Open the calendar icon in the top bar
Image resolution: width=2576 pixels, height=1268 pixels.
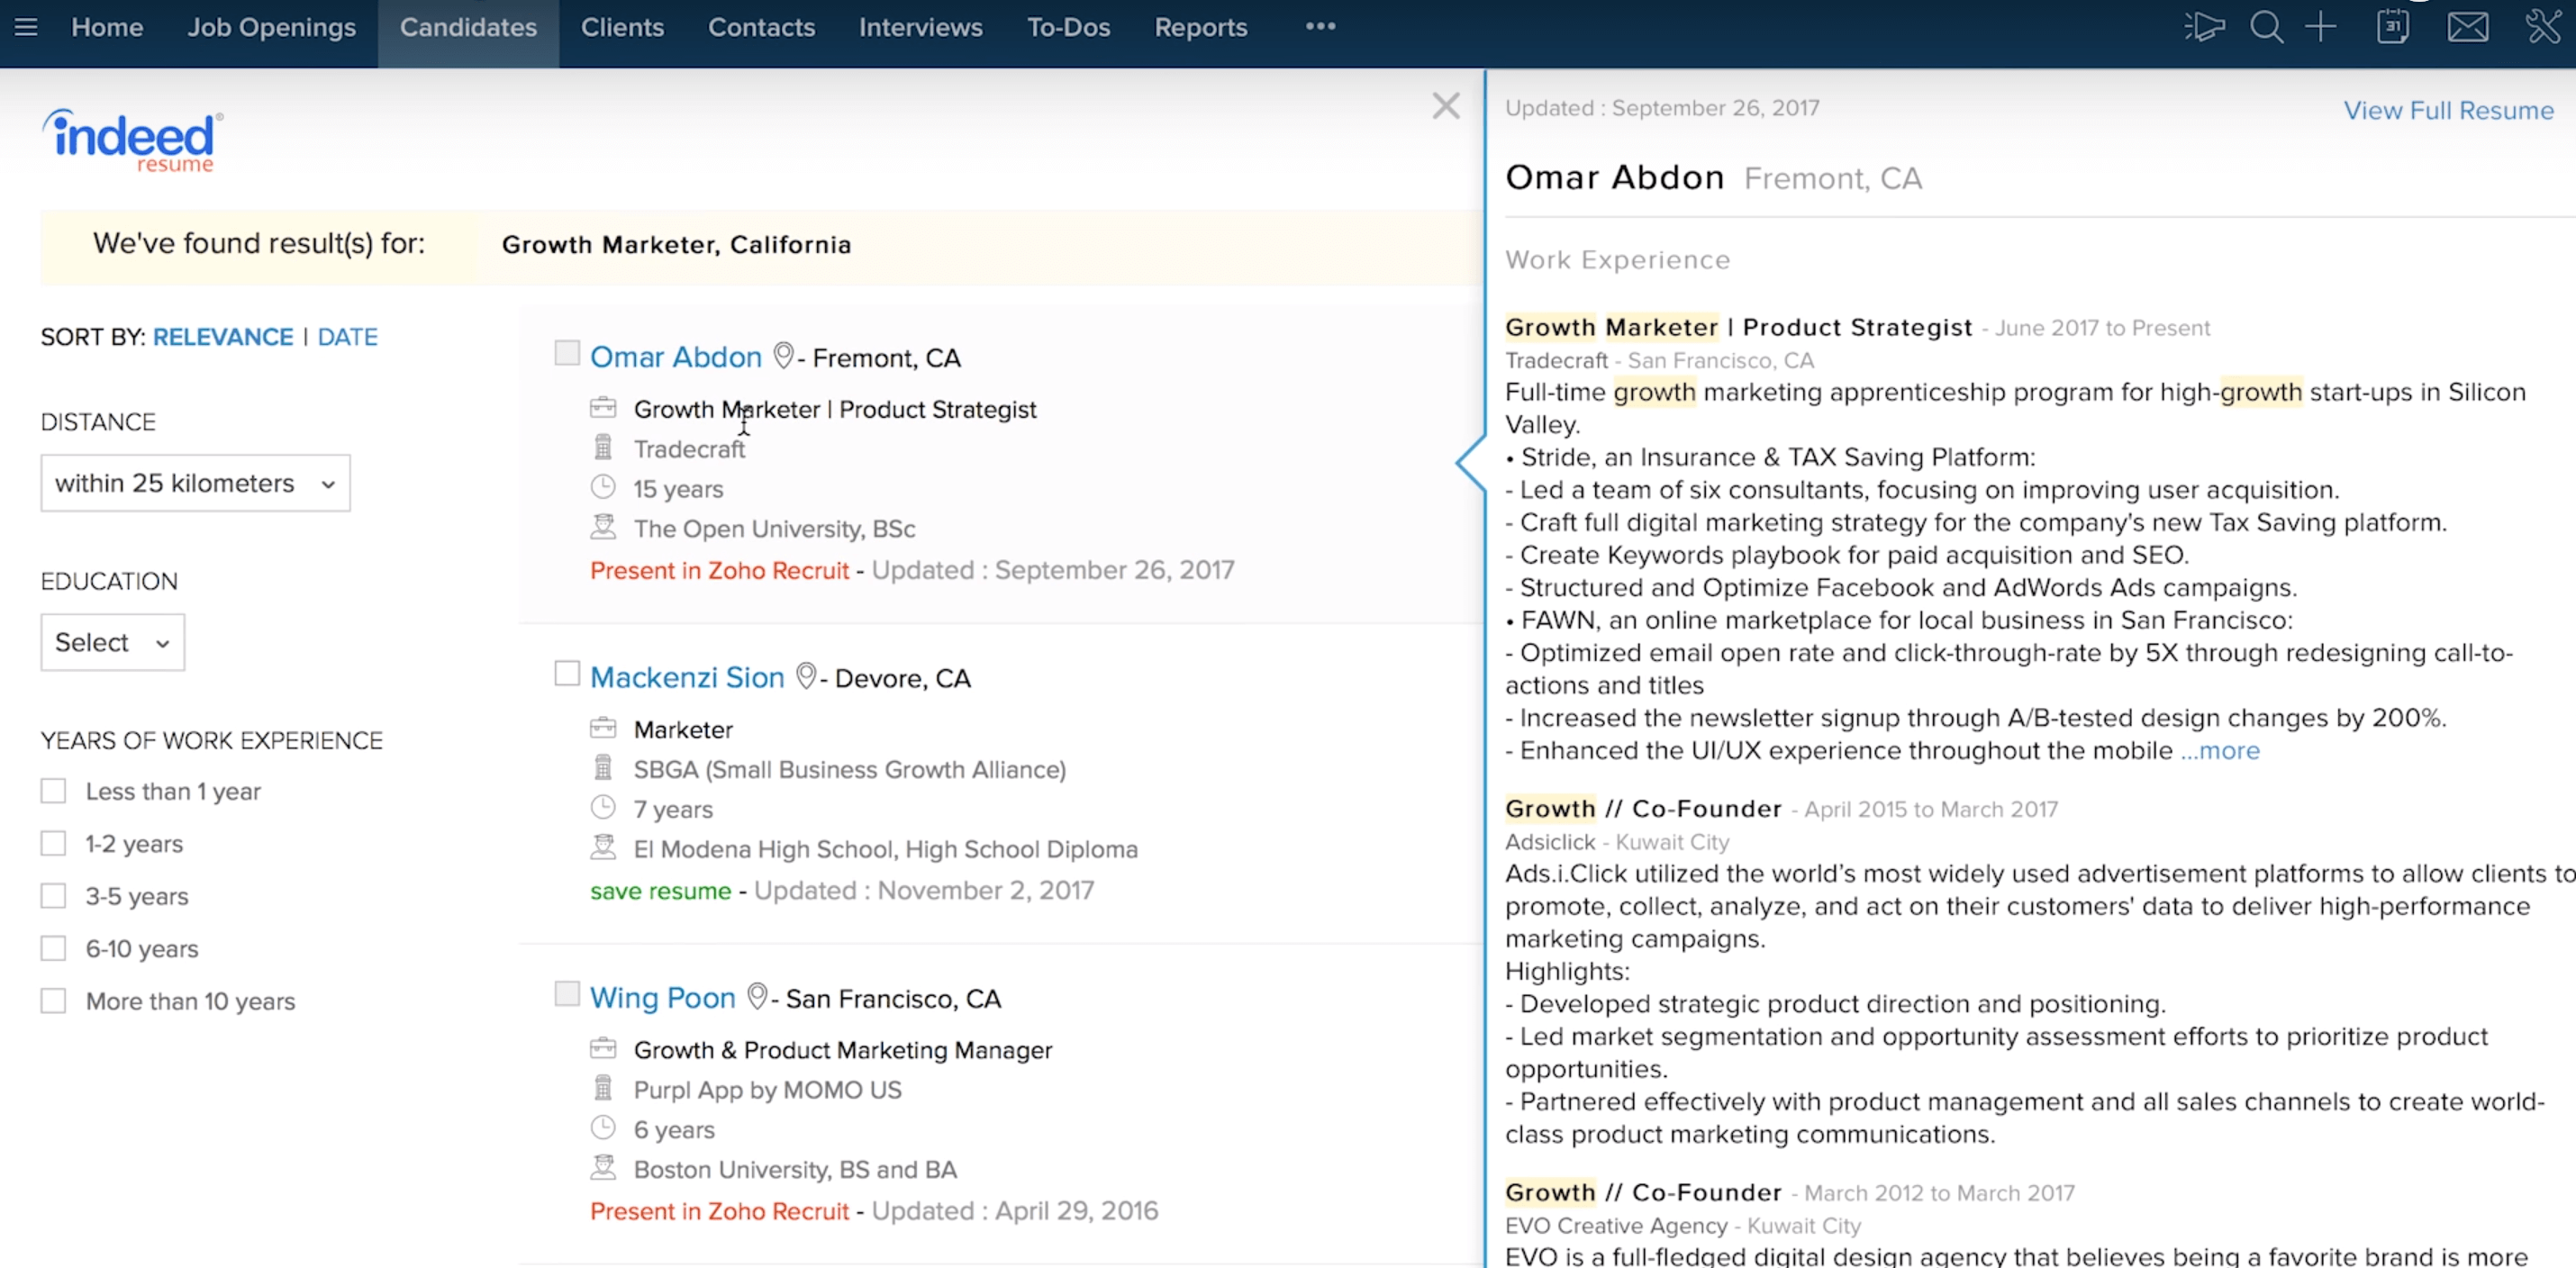pyautogui.click(x=2393, y=27)
